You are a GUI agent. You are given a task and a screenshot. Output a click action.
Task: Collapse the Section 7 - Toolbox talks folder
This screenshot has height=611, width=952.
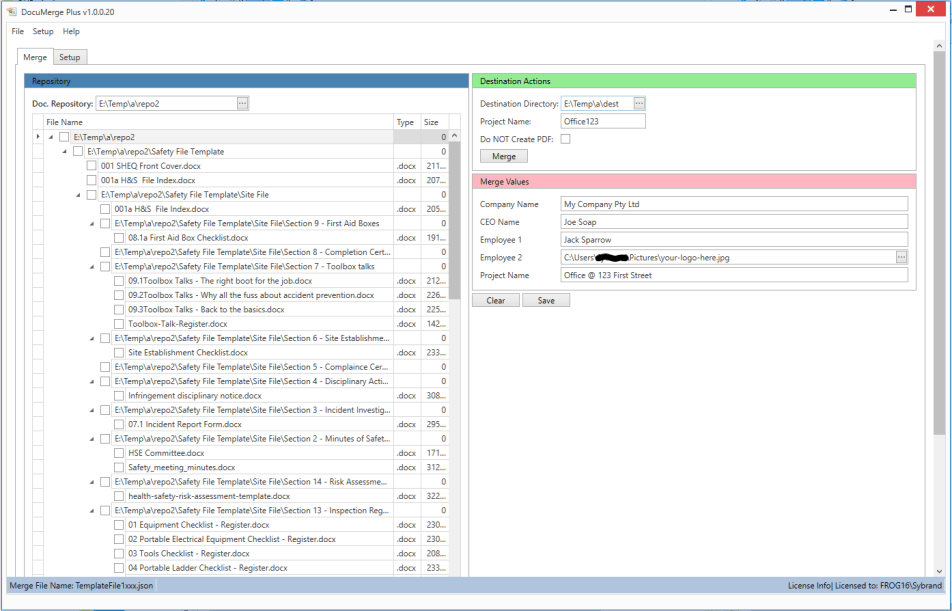(x=93, y=267)
